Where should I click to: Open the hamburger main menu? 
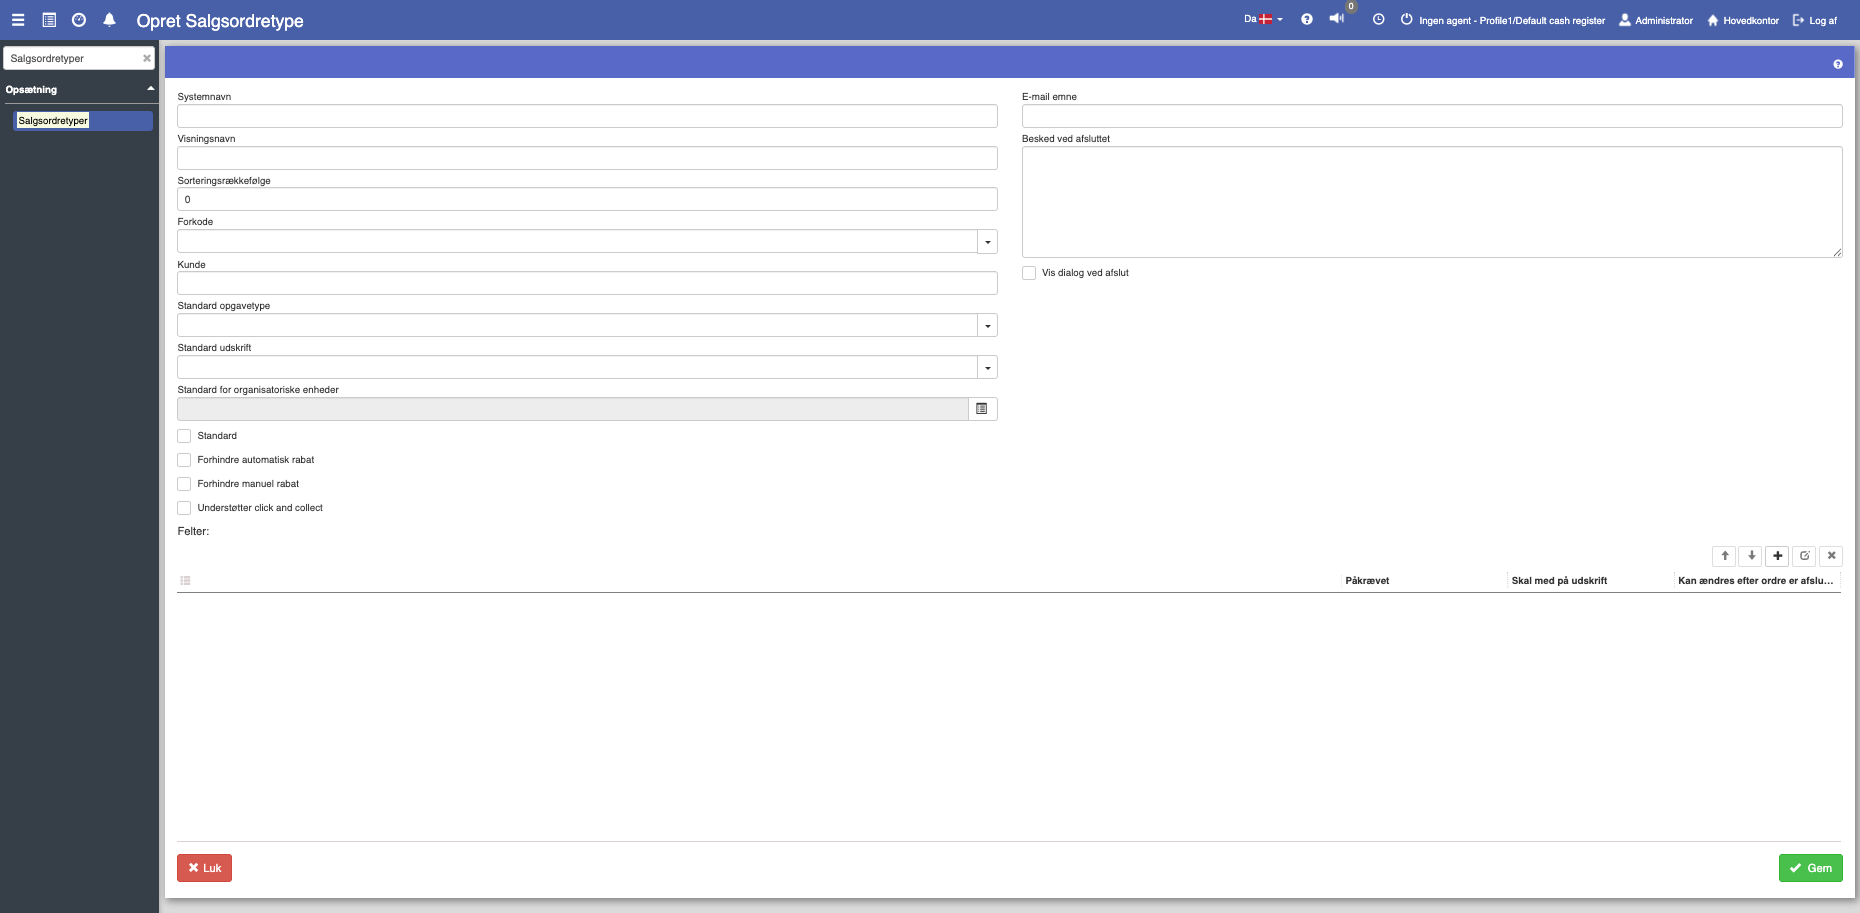pos(18,20)
